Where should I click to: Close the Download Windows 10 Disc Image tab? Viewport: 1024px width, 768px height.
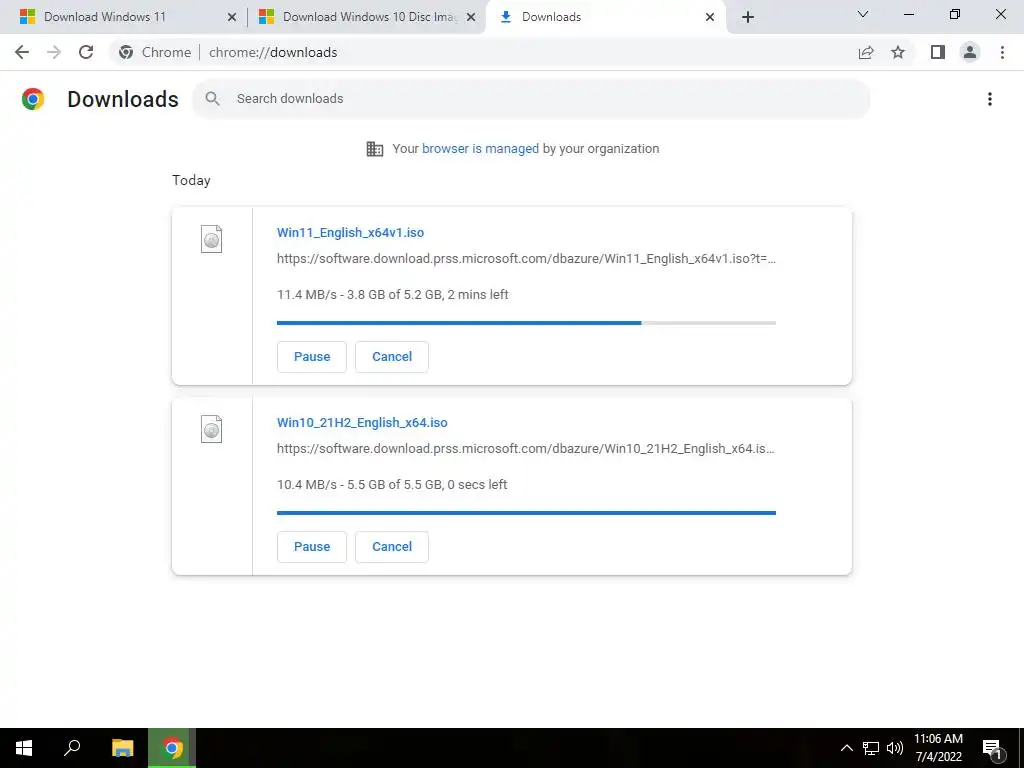(x=471, y=17)
